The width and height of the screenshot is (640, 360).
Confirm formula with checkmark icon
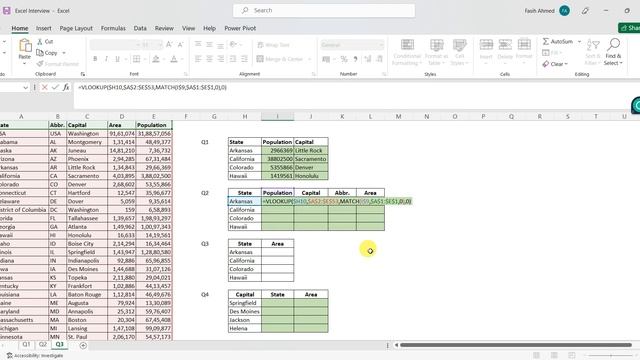tap(55, 87)
